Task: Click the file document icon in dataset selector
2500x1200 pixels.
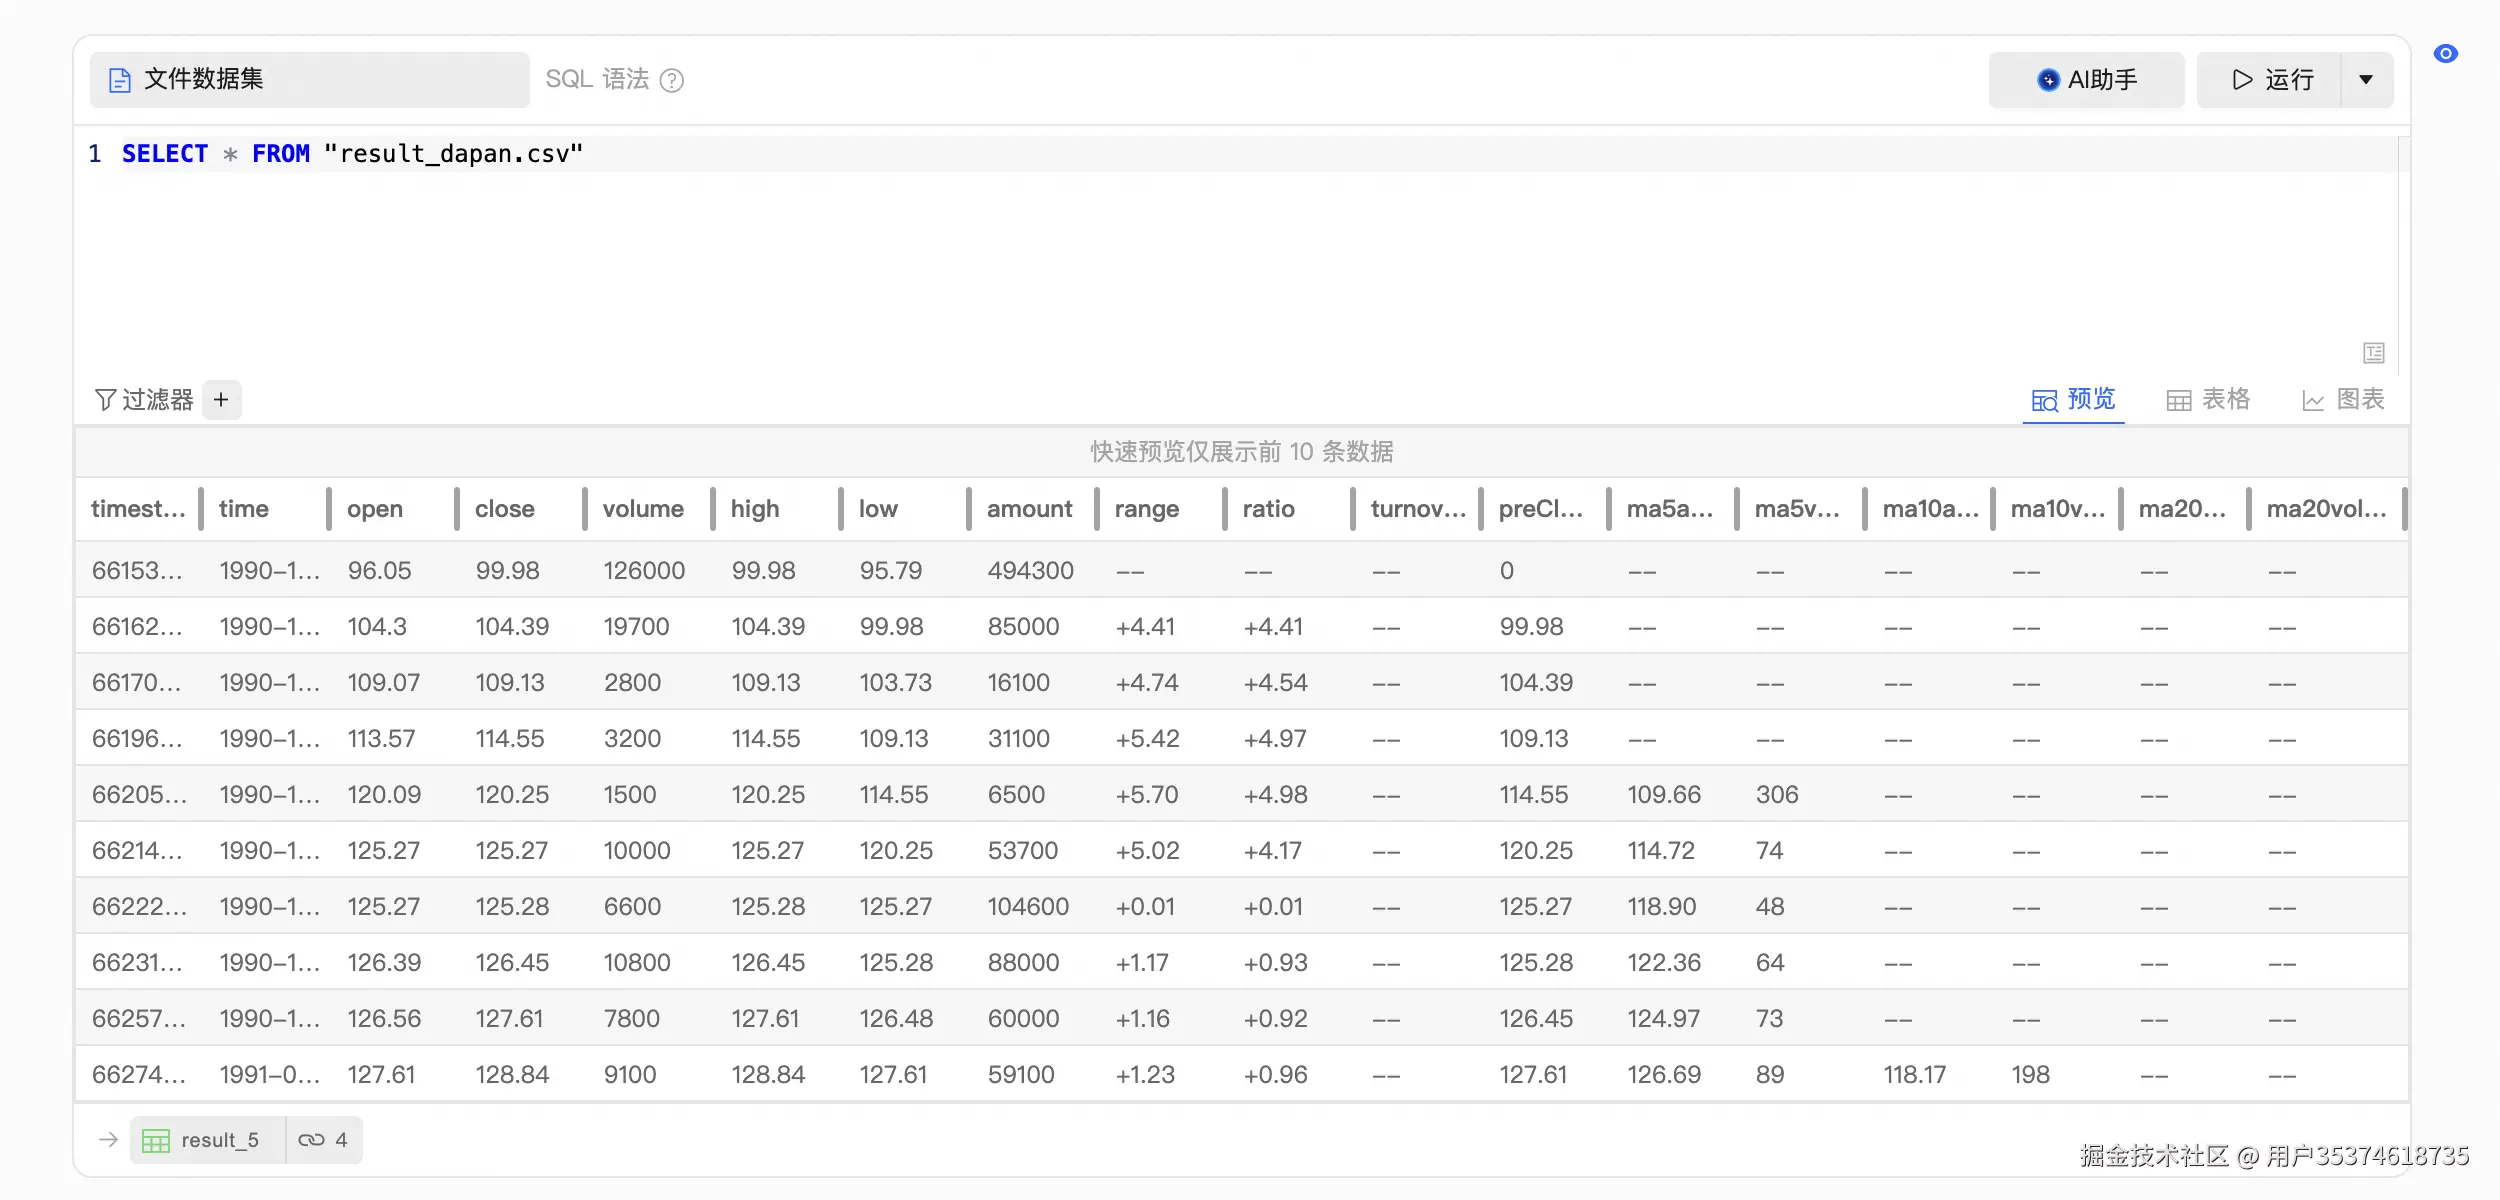Action: pos(120,80)
